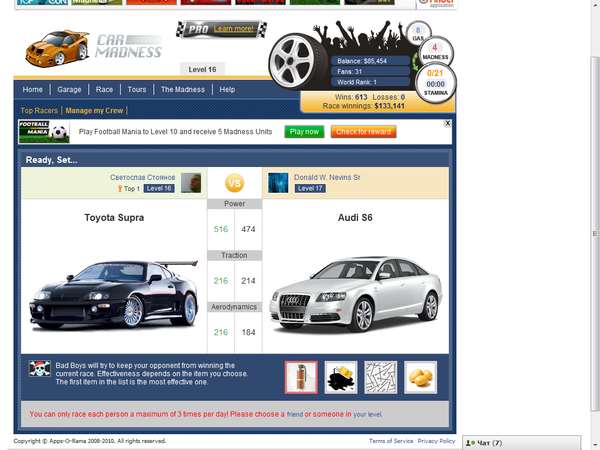This screenshot has width=600, height=450.
Task: Select the grenade Bad Boys item
Action: pos(301,377)
